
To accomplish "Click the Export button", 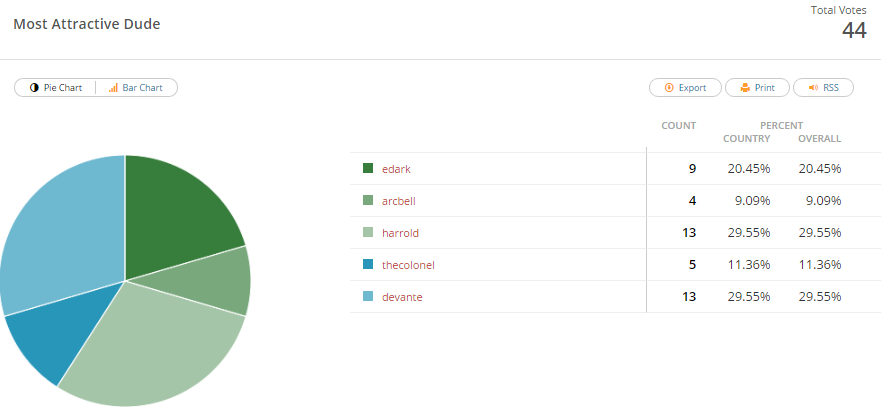I will click(x=685, y=88).
